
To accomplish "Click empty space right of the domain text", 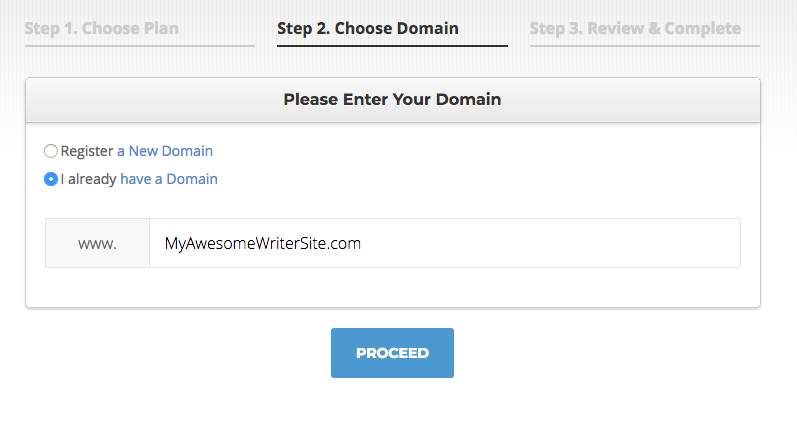I will (549, 243).
